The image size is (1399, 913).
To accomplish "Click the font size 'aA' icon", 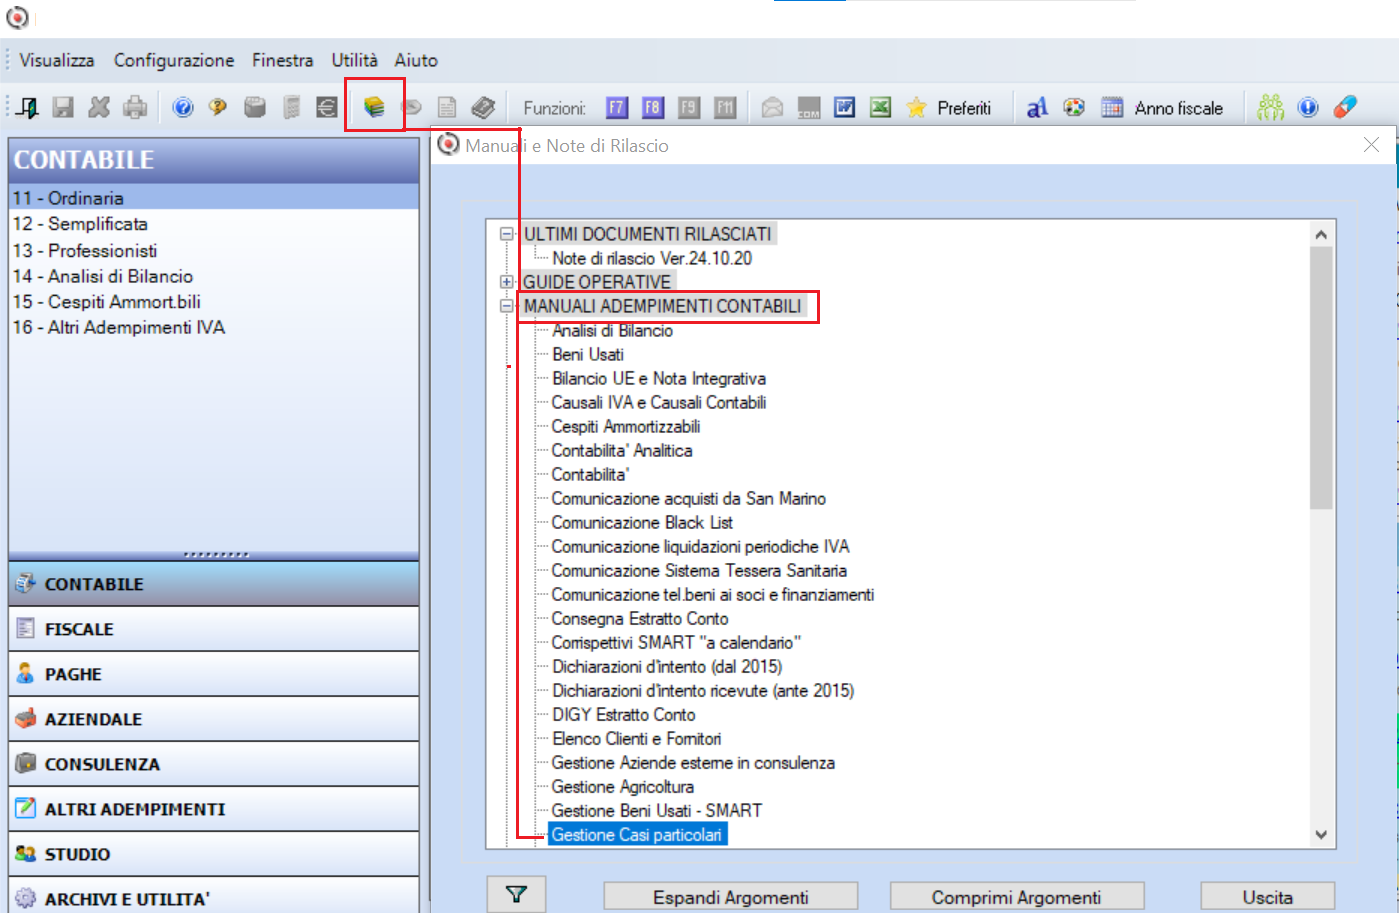I will (x=1037, y=107).
